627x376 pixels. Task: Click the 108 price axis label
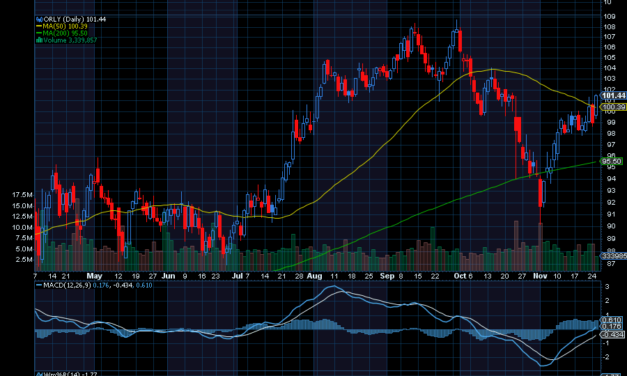tap(609, 27)
